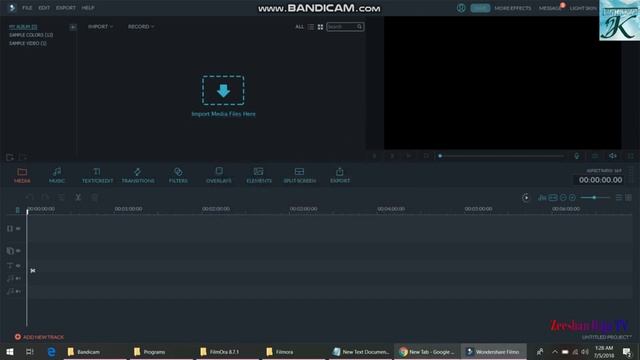
Task: Open the ALL media filter dropdown
Action: point(300,27)
